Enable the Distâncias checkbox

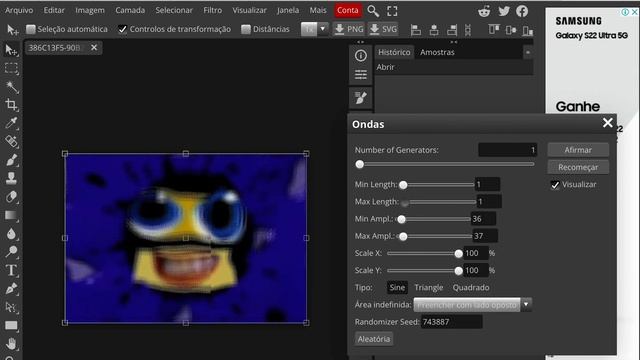(x=246, y=29)
